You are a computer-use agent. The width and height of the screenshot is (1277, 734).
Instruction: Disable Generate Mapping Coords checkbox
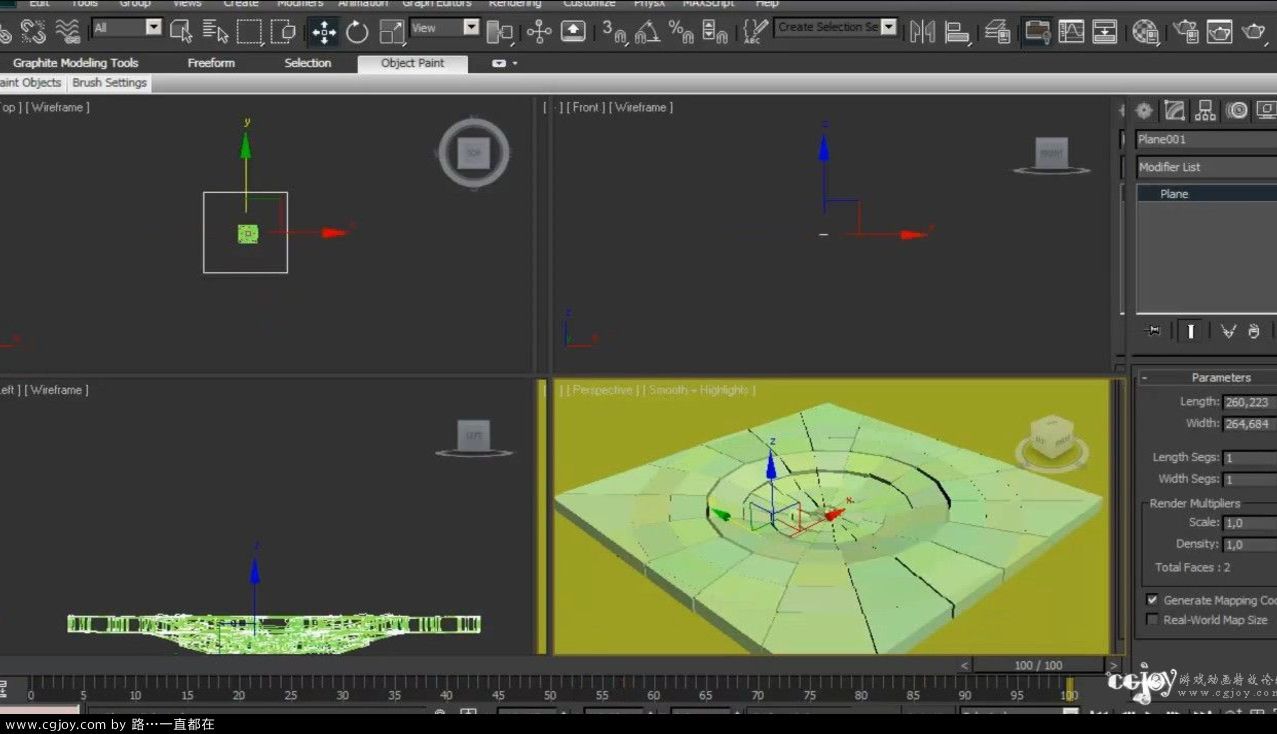(x=1153, y=600)
